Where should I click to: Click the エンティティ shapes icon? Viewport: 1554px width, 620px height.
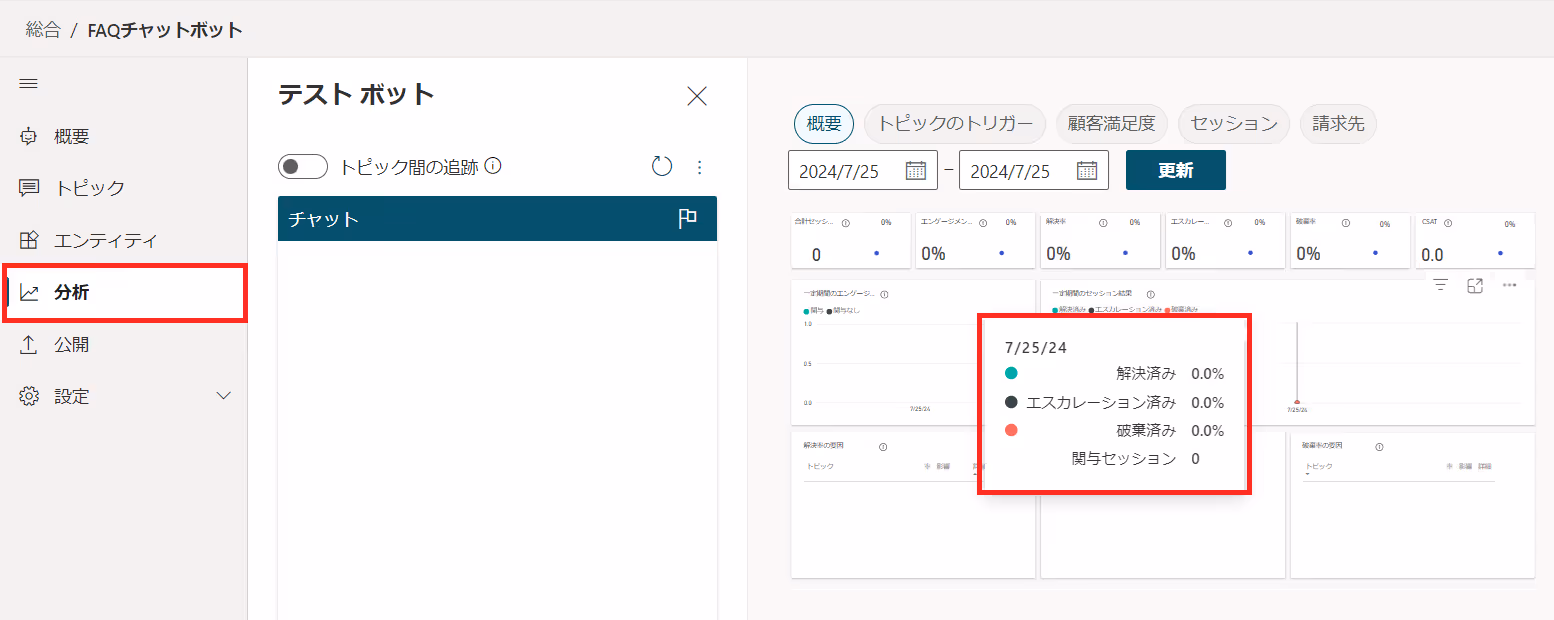pyautogui.click(x=29, y=241)
